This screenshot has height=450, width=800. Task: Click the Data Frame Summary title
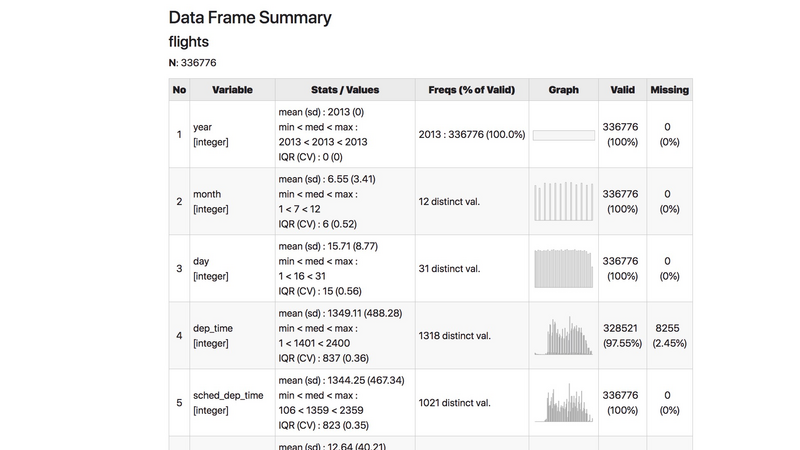coord(249,18)
